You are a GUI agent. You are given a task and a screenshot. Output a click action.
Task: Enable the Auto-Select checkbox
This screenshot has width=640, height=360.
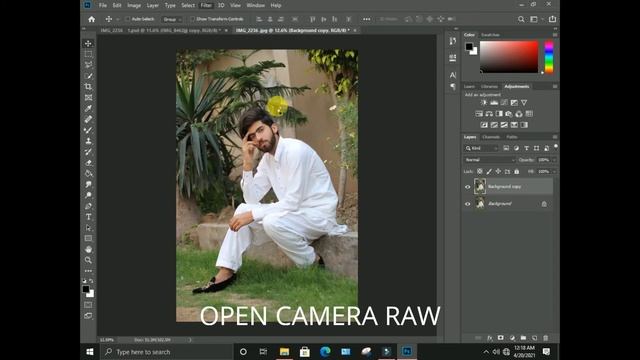(128, 19)
